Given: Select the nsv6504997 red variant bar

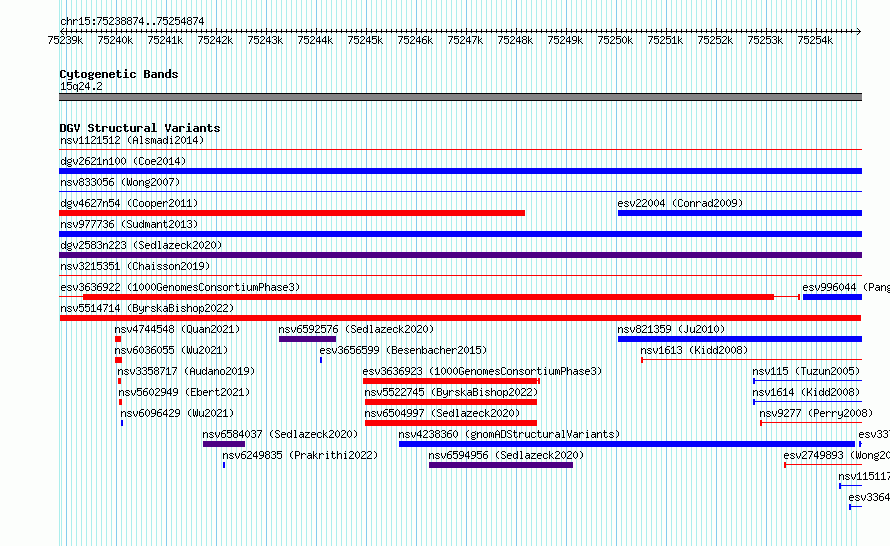Looking at the screenshot, I should coord(451,423).
